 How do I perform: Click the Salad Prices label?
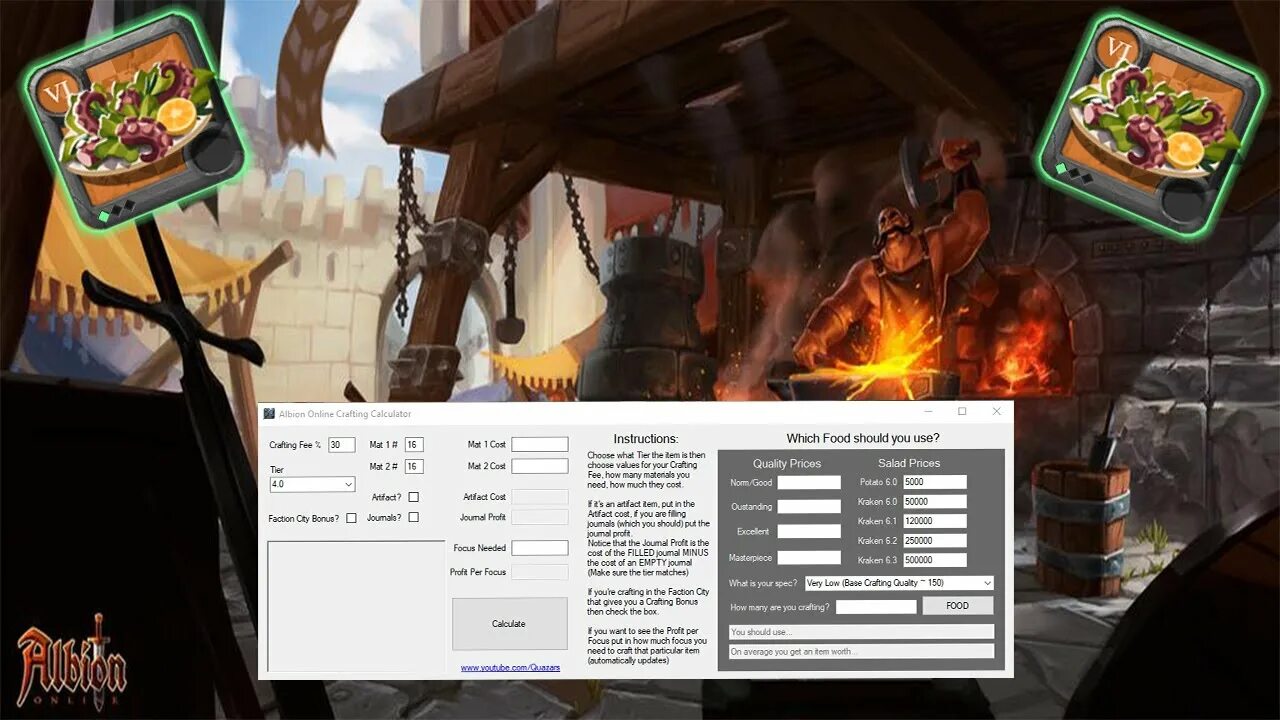click(909, 464)
